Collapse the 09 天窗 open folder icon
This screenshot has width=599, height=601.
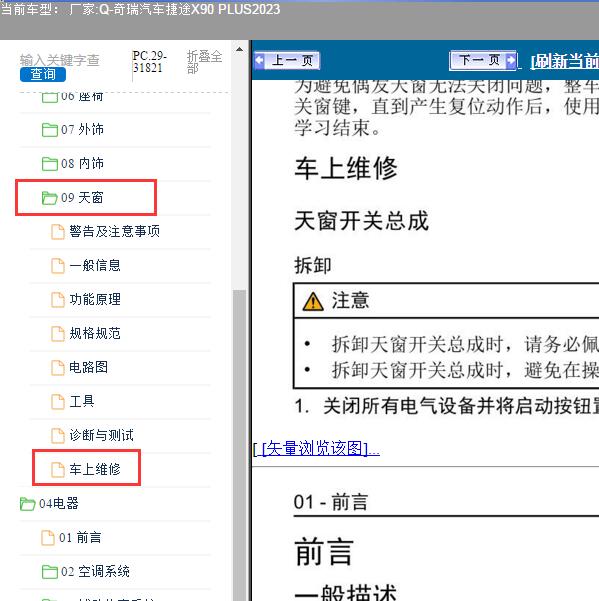49,198
